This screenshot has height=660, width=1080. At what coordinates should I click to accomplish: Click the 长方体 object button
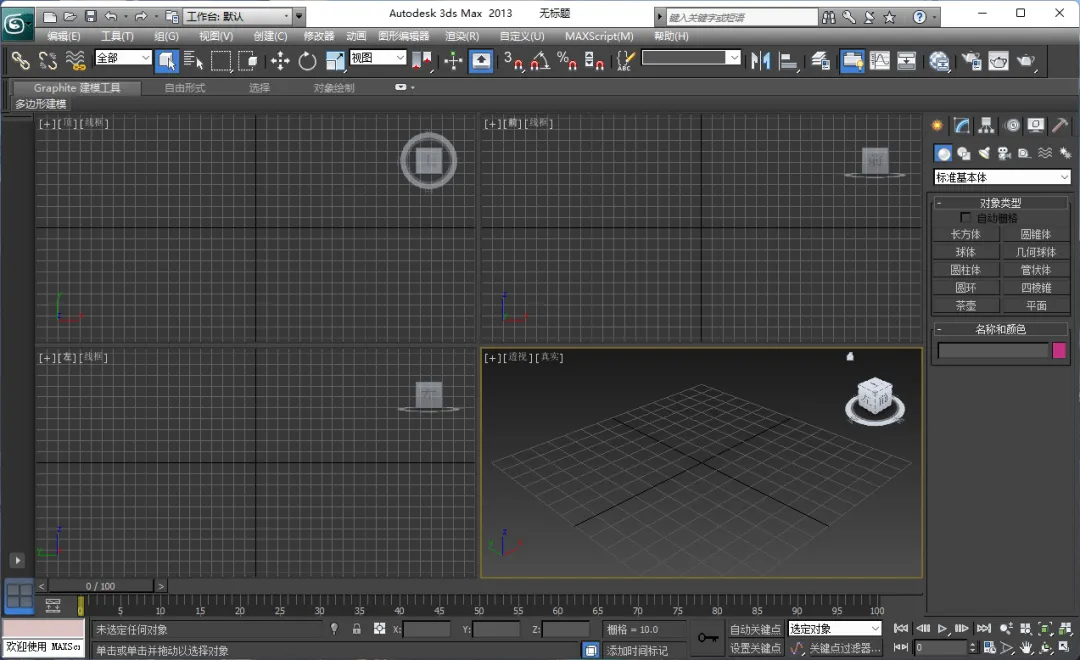point(965,234)
